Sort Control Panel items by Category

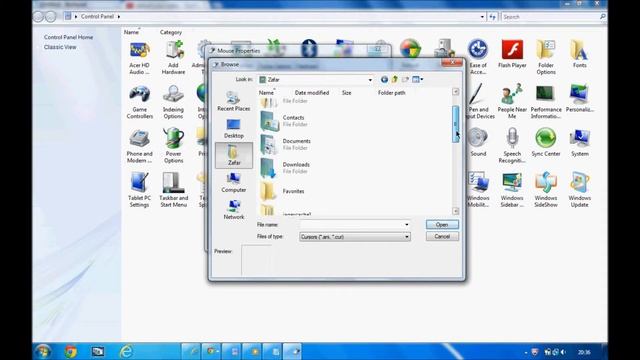171,32
